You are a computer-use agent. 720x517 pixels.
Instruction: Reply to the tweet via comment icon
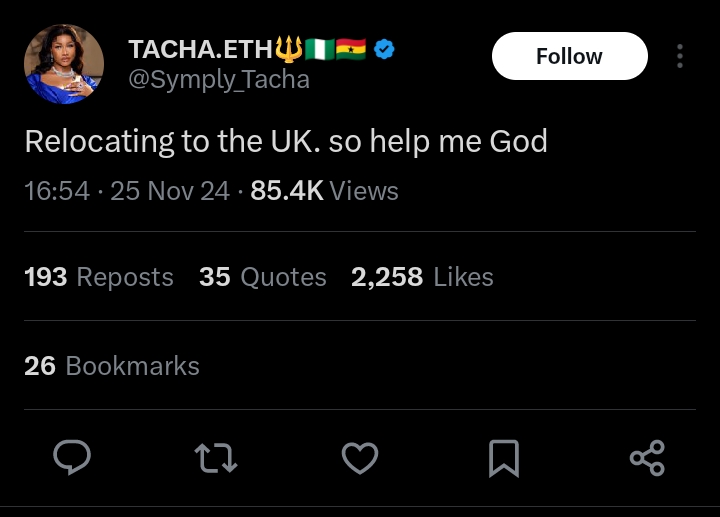tap(71, 458)
